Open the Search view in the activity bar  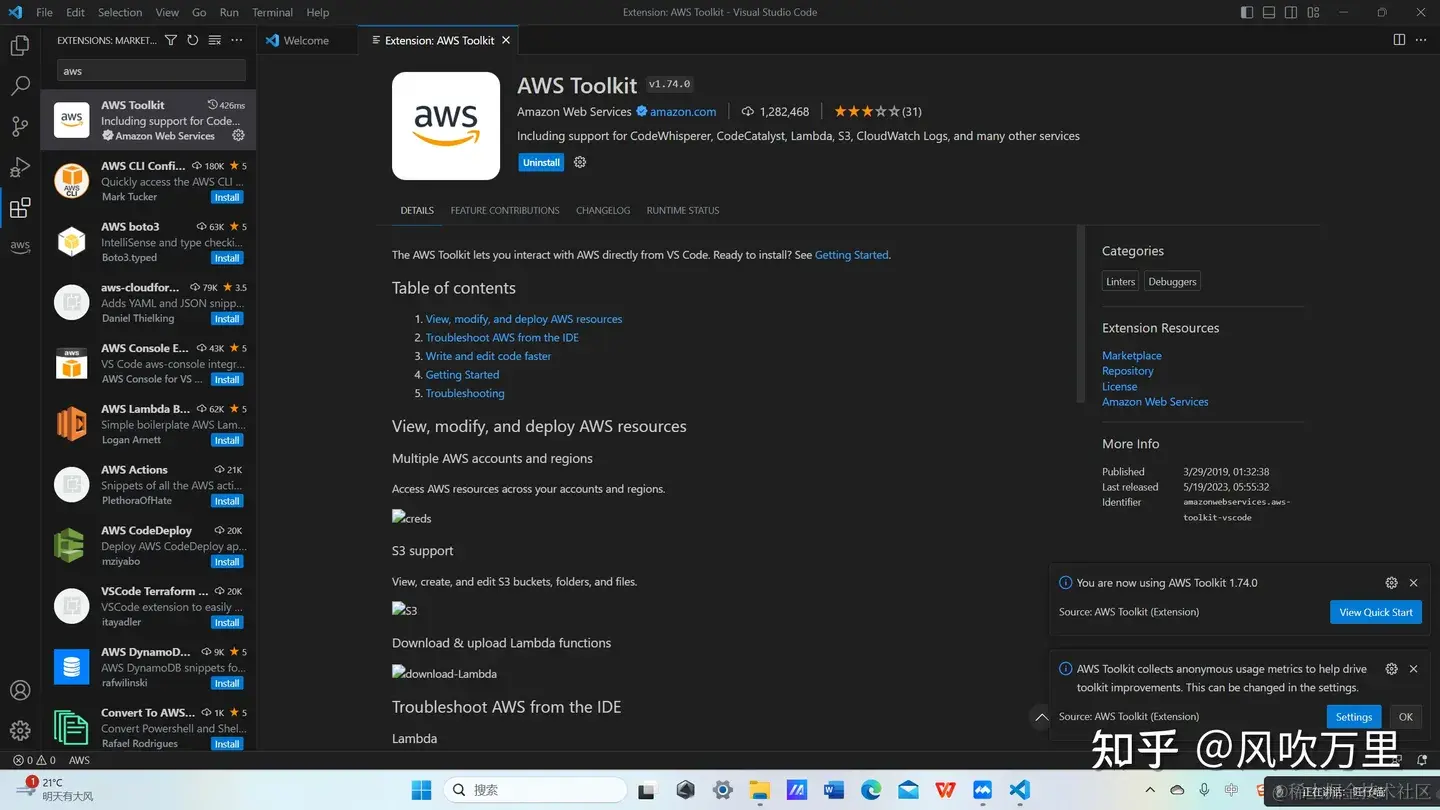[x=20, y=86]
